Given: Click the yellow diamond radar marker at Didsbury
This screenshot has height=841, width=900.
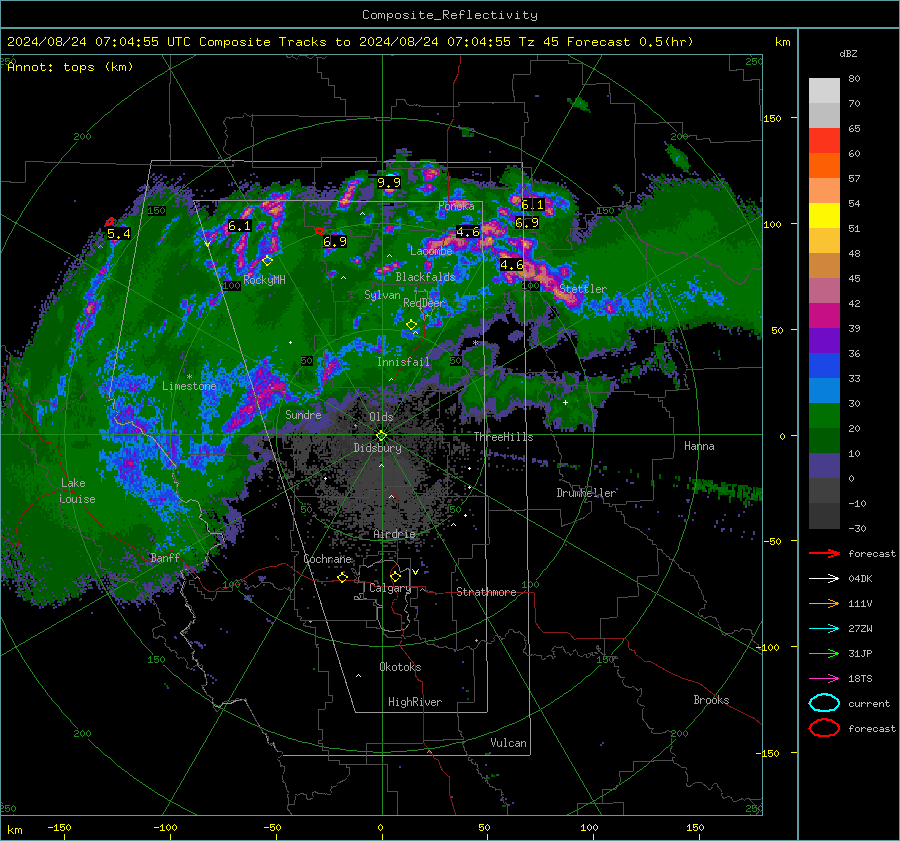Looking at the screenshot, I should click(381, 436).
